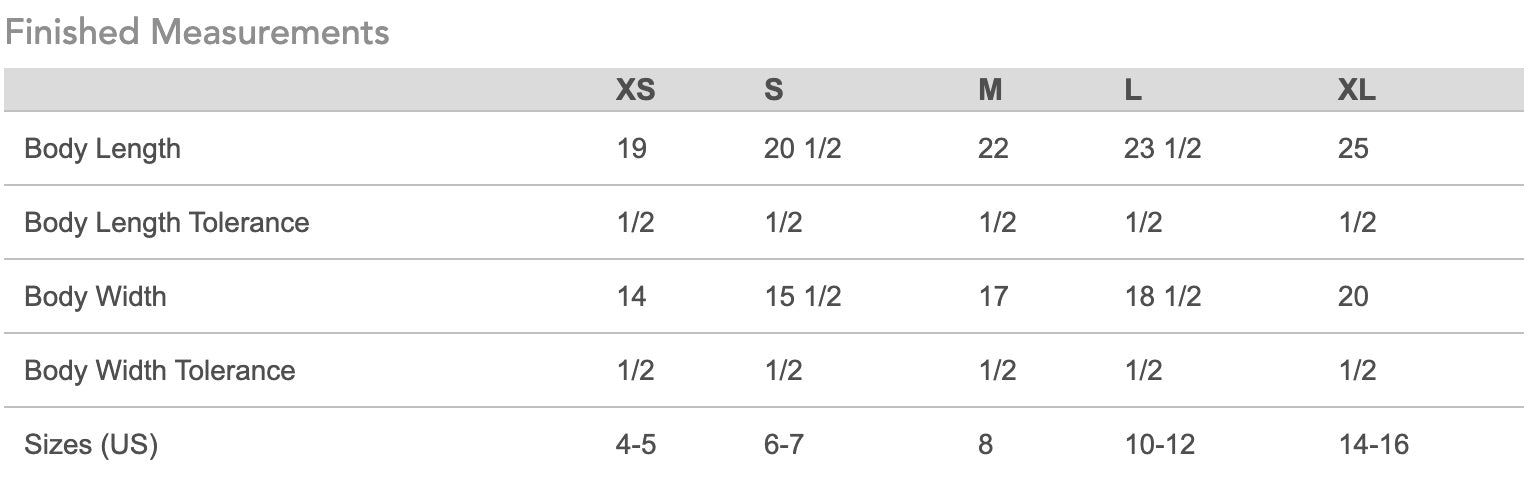Select the Body Length Tolerance row label

[166, 222]
